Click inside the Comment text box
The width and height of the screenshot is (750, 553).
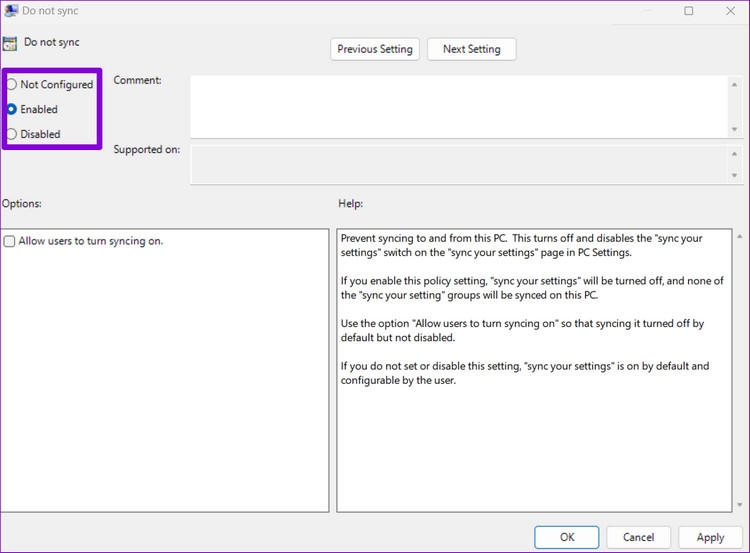(x=458, y=107)
